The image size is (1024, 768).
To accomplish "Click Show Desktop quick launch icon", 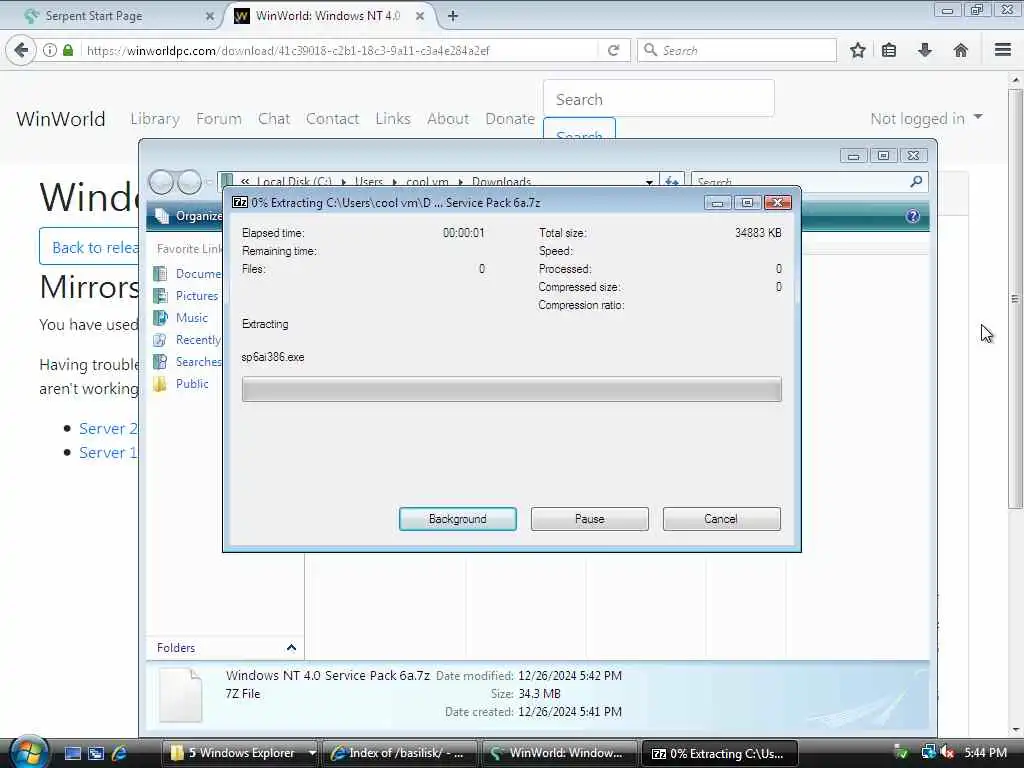I will point(73,753).
